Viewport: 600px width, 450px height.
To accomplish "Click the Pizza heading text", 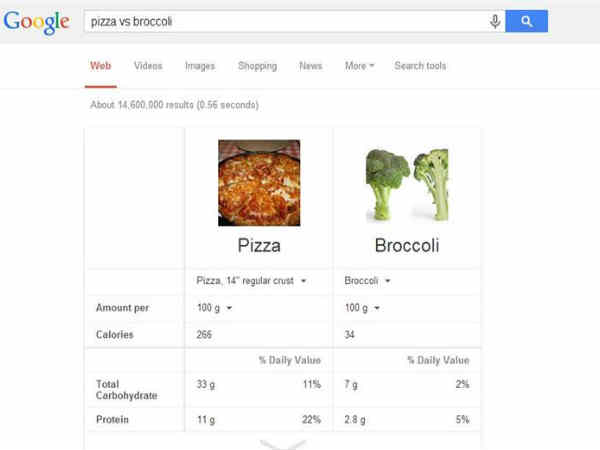I will pyautogui.click(x=259, y=245).
